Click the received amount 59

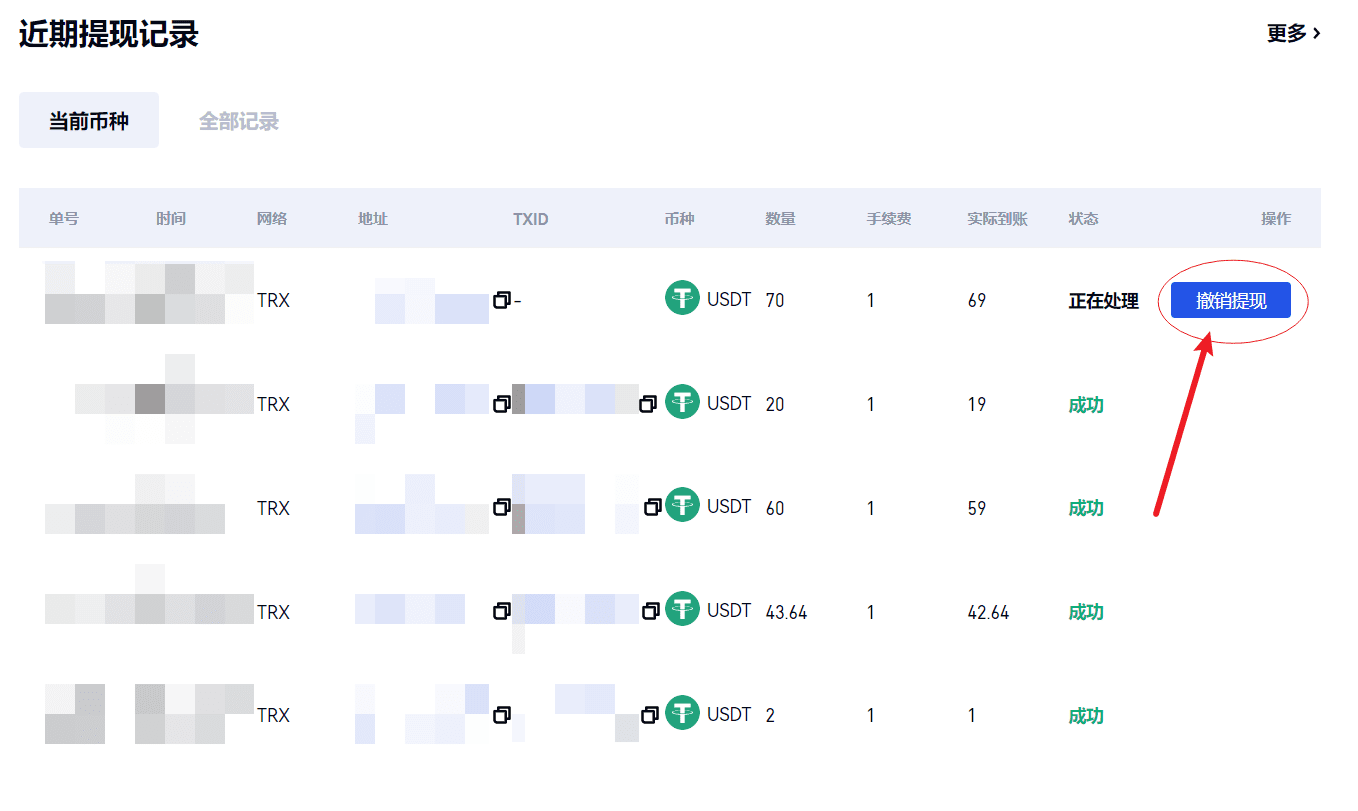[x=977, y=508]
